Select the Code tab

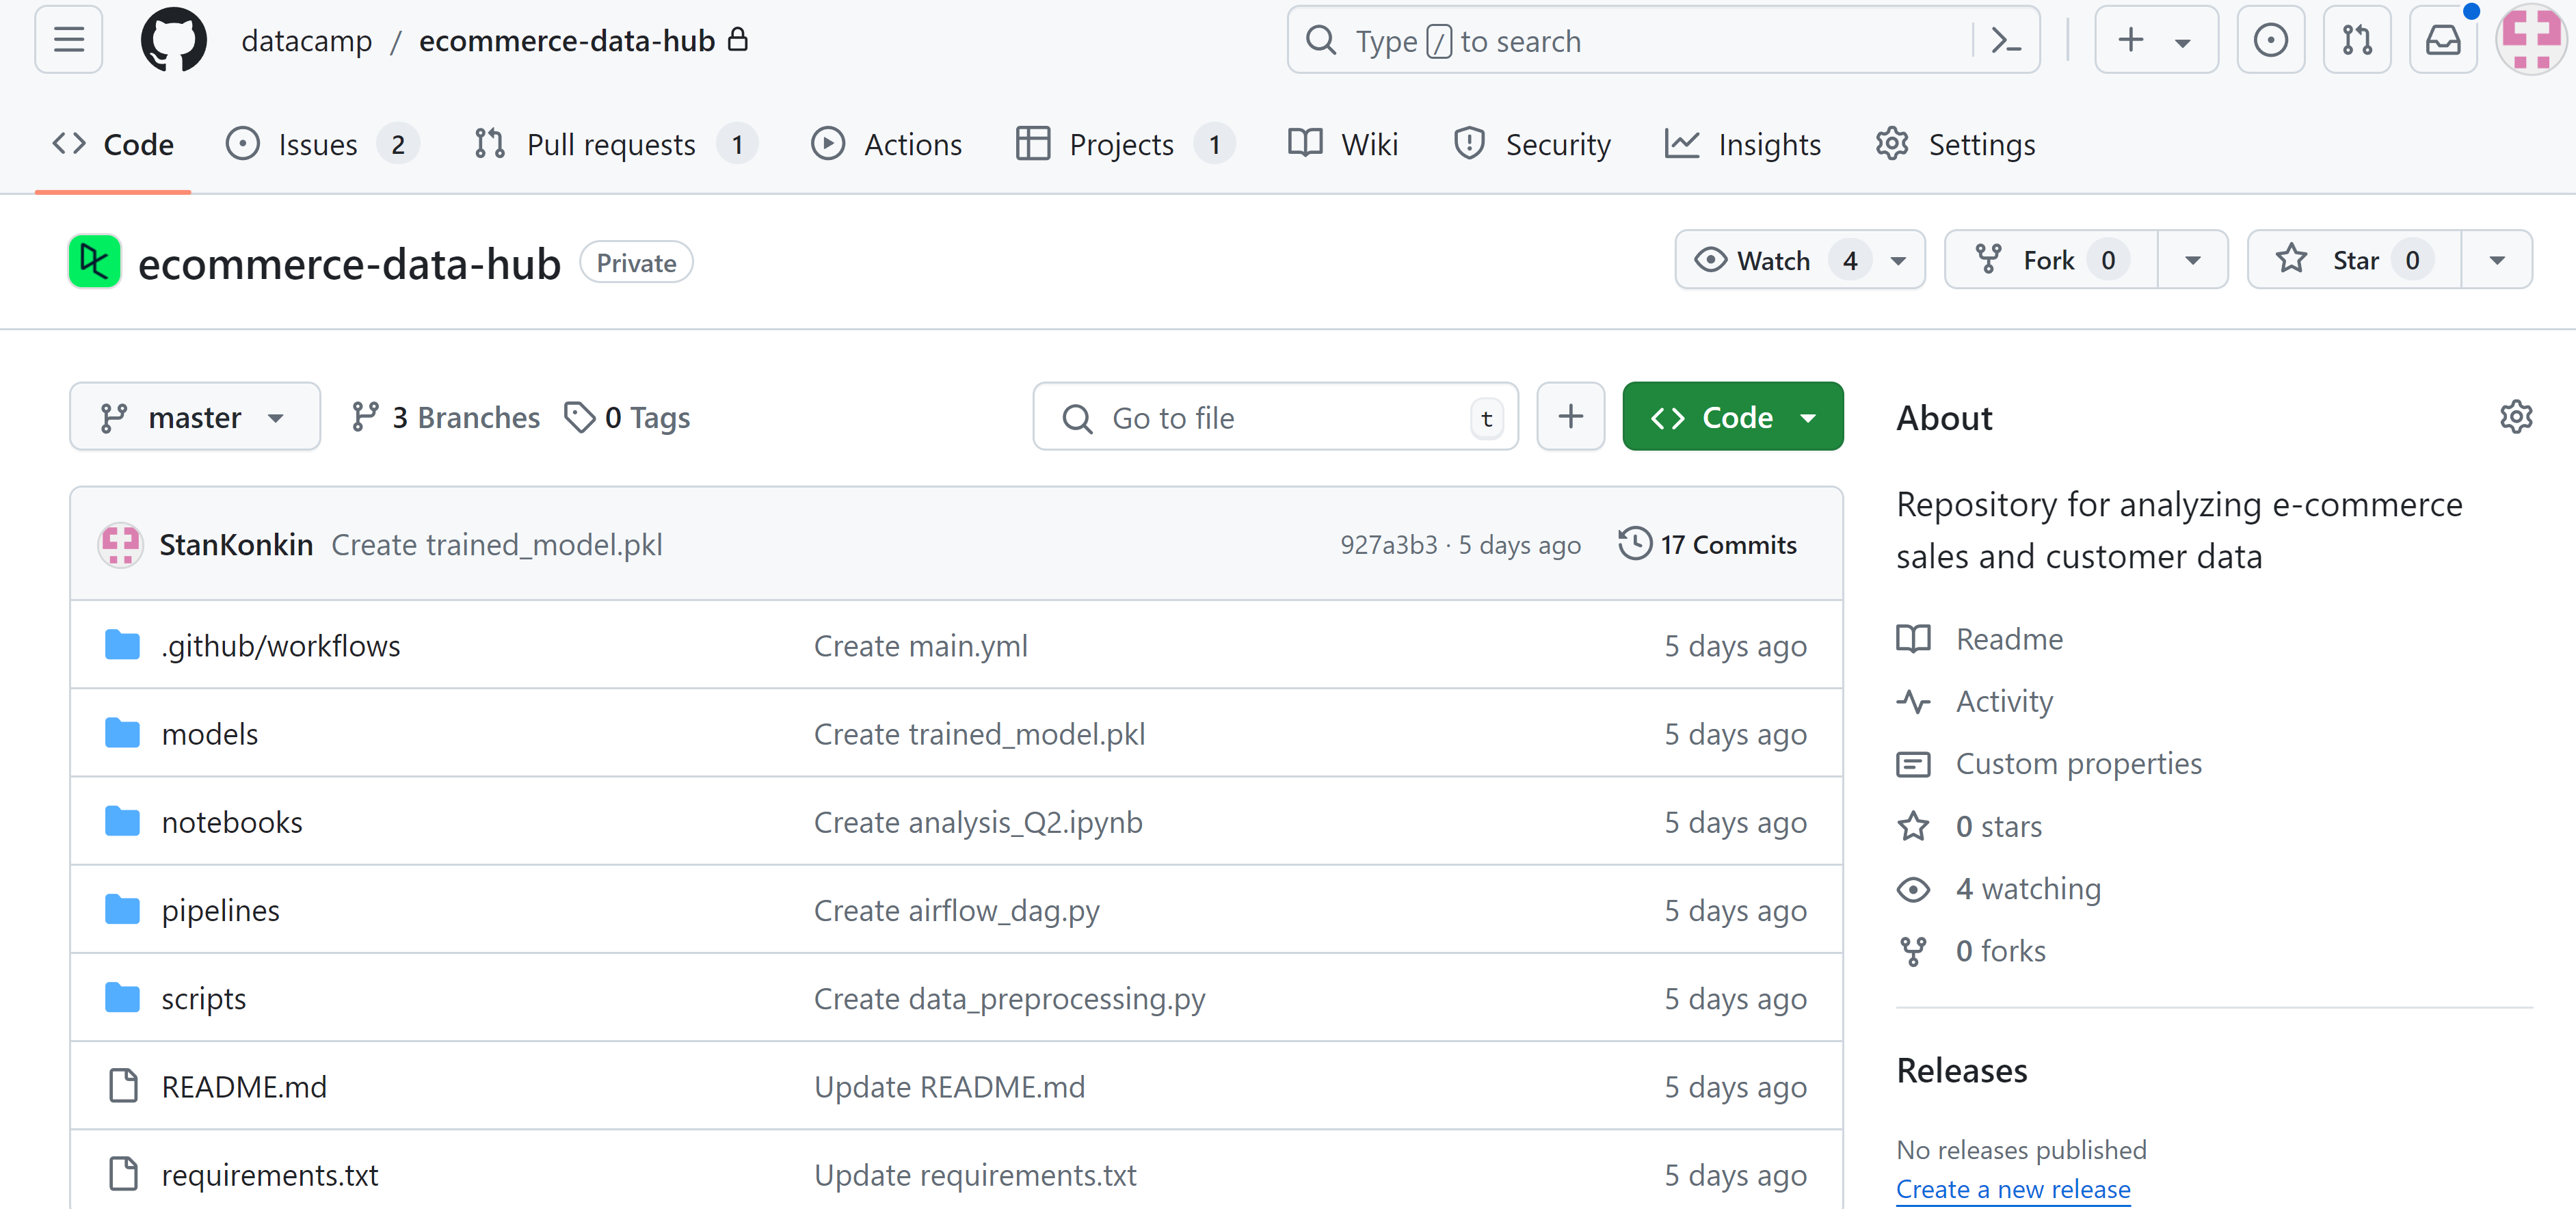point(113,144)
